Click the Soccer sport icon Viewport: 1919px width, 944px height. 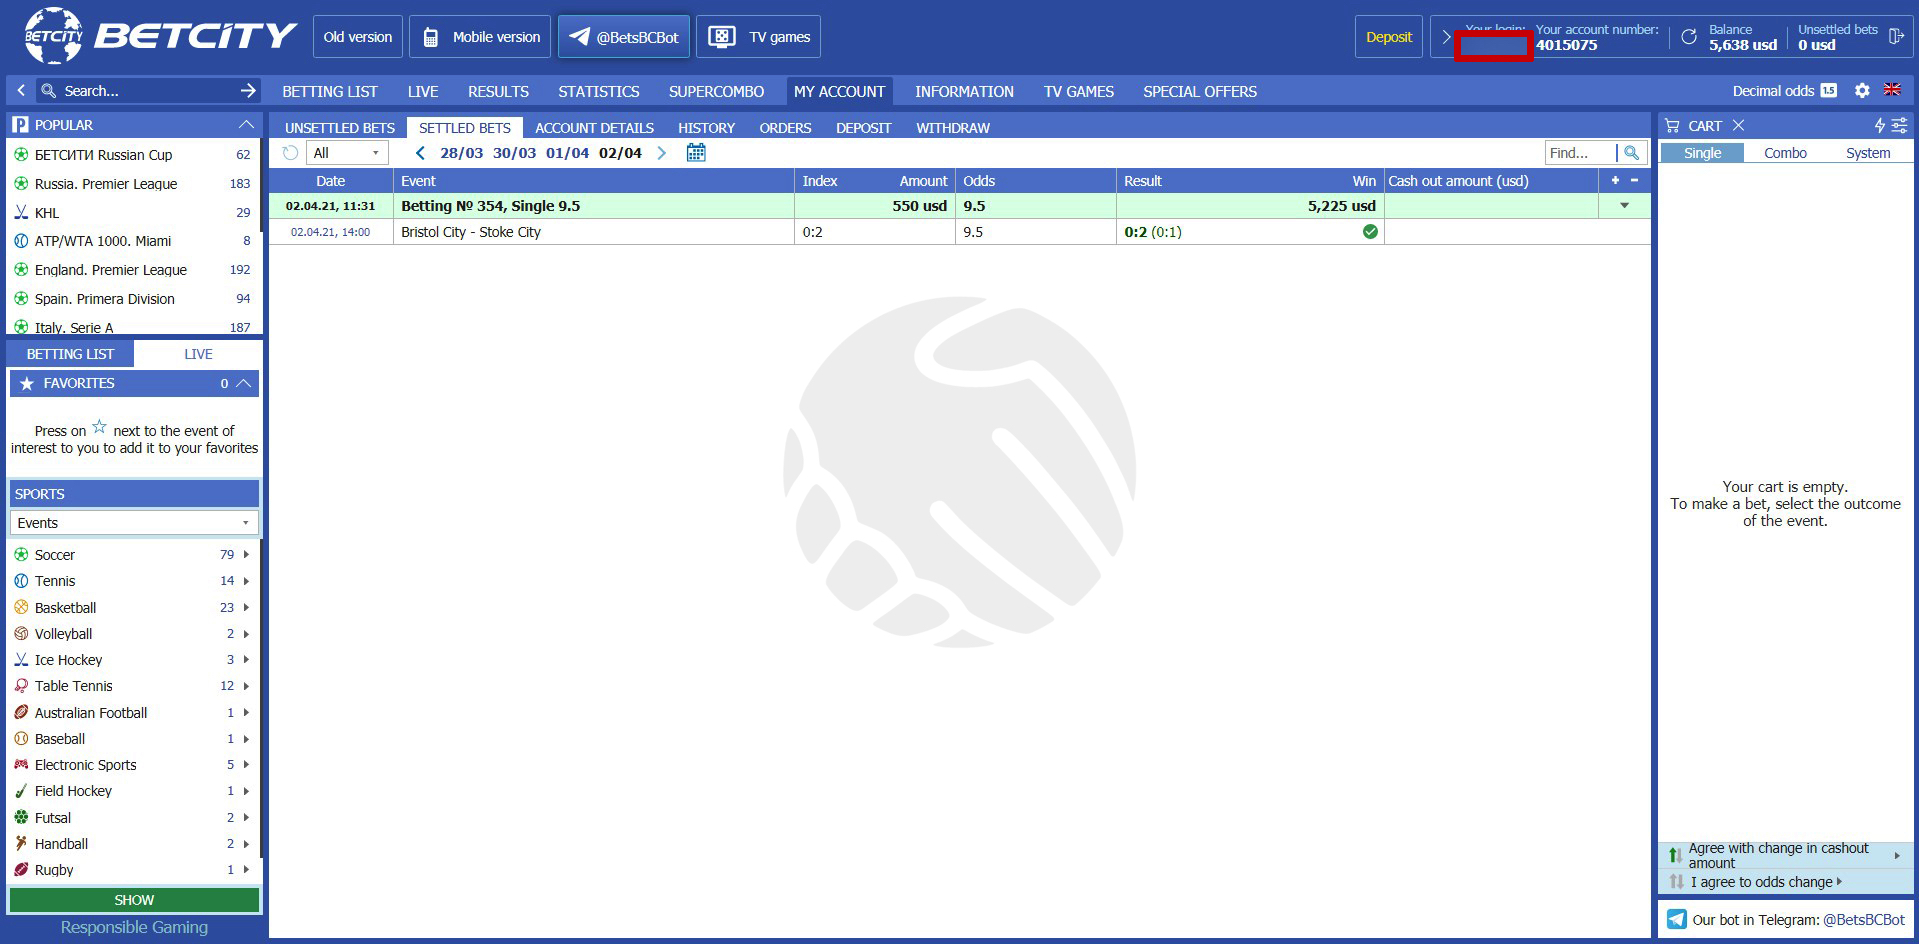point(21,554)
